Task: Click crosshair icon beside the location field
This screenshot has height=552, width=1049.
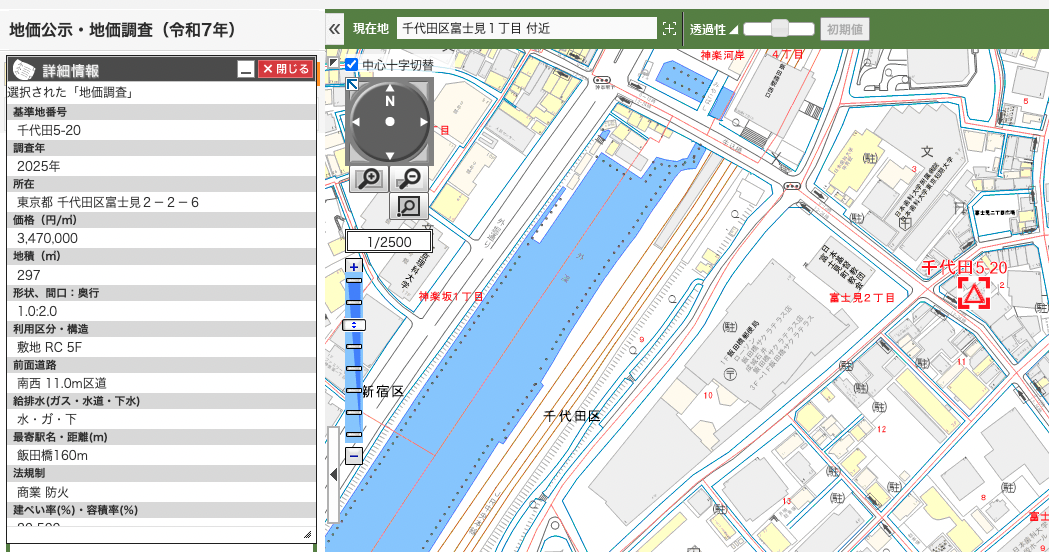Action: tap(669, 29)
